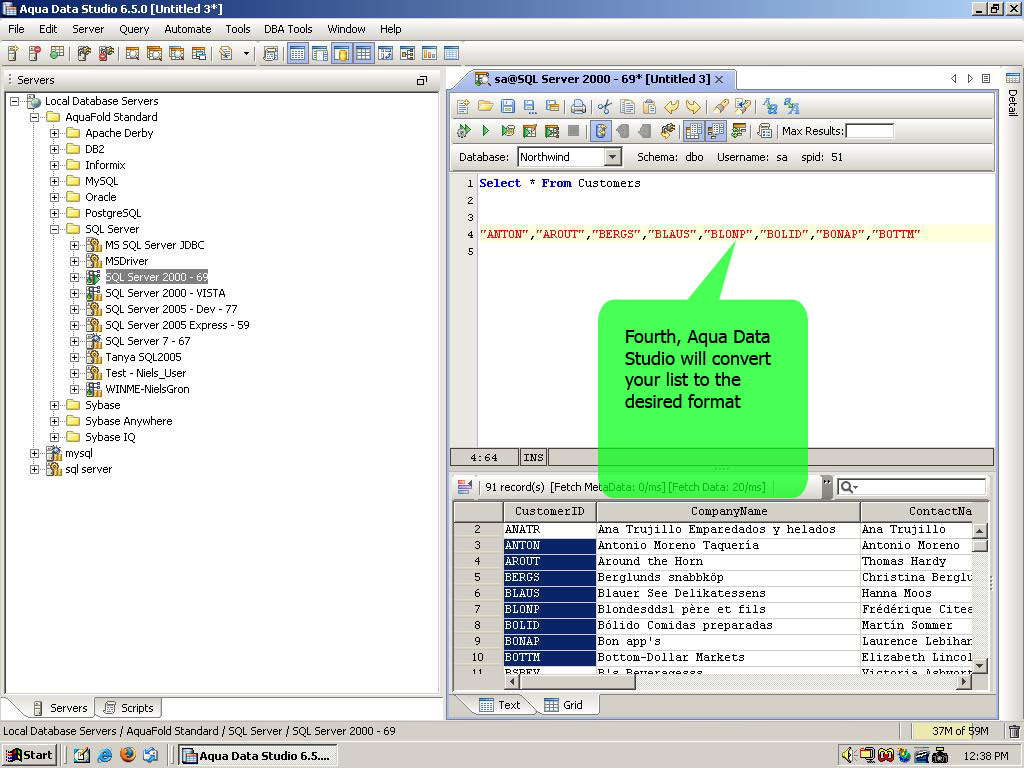1024x768 pixels.
Task: Click the clear brush icon in editor toolbar
Action: tap(720, 106)
